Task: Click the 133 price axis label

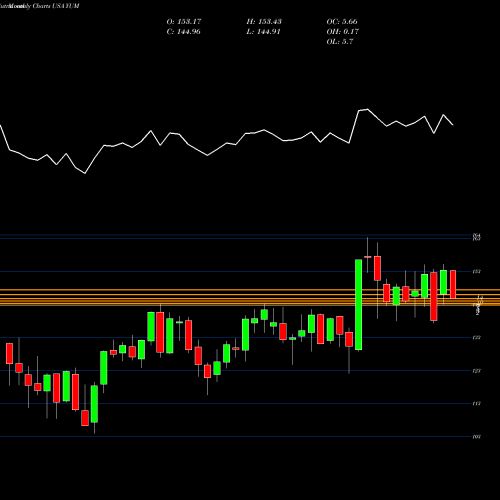Action: coord(477,338)
